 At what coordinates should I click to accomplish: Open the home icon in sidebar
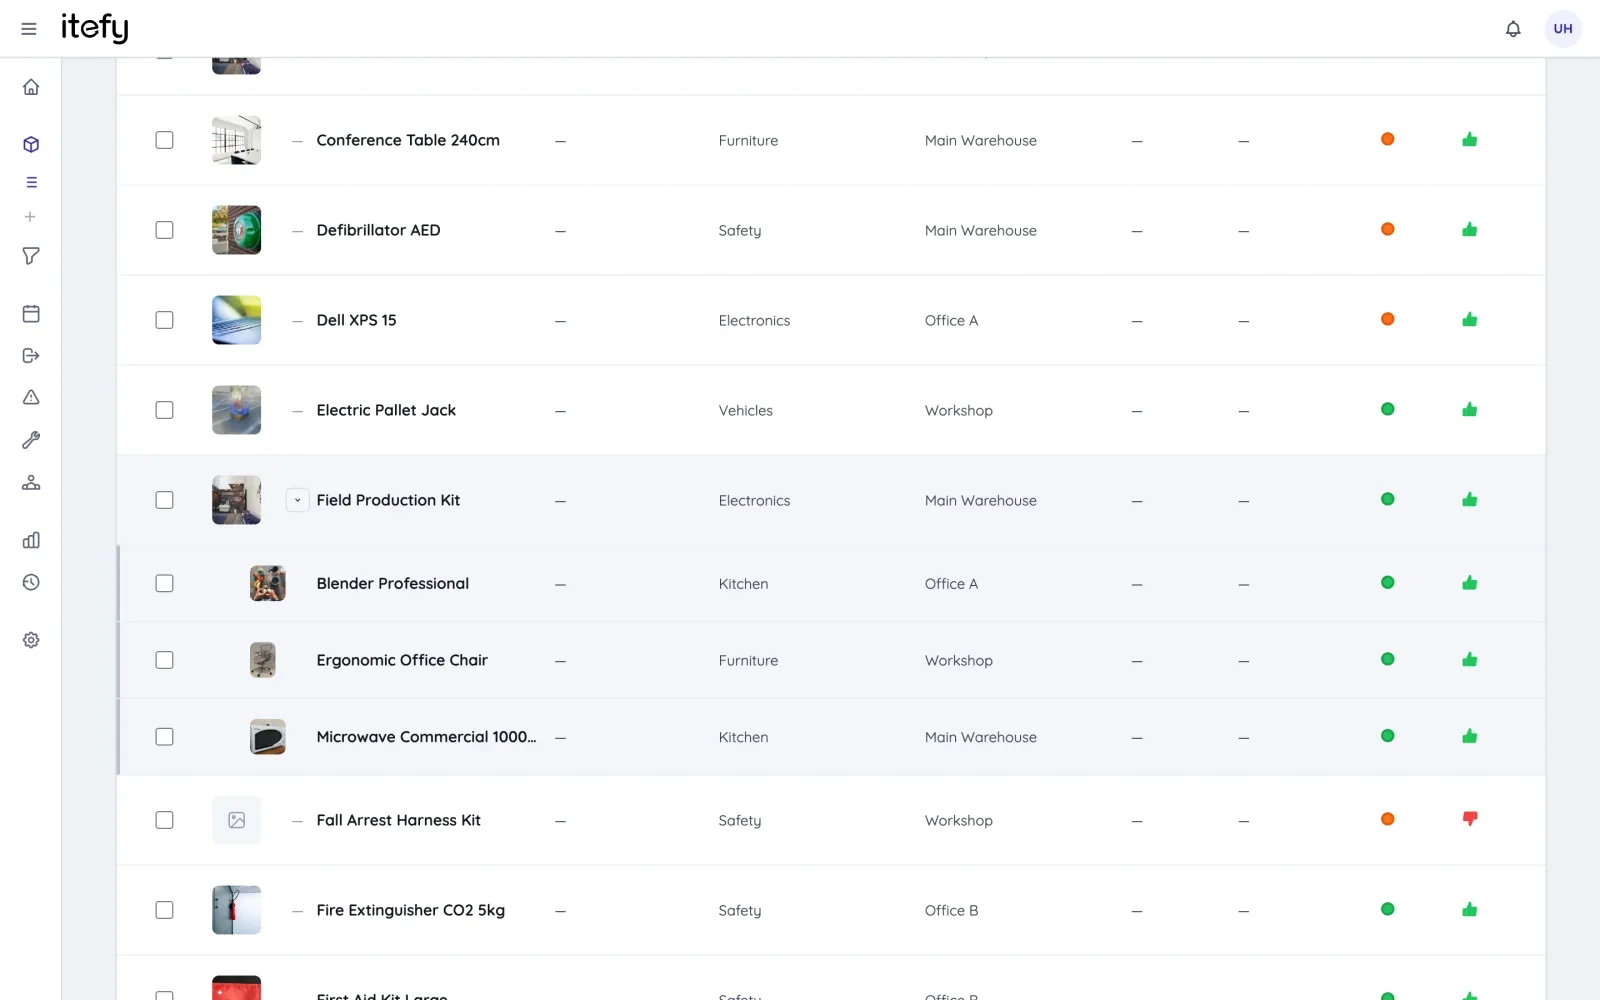point(31,87)
